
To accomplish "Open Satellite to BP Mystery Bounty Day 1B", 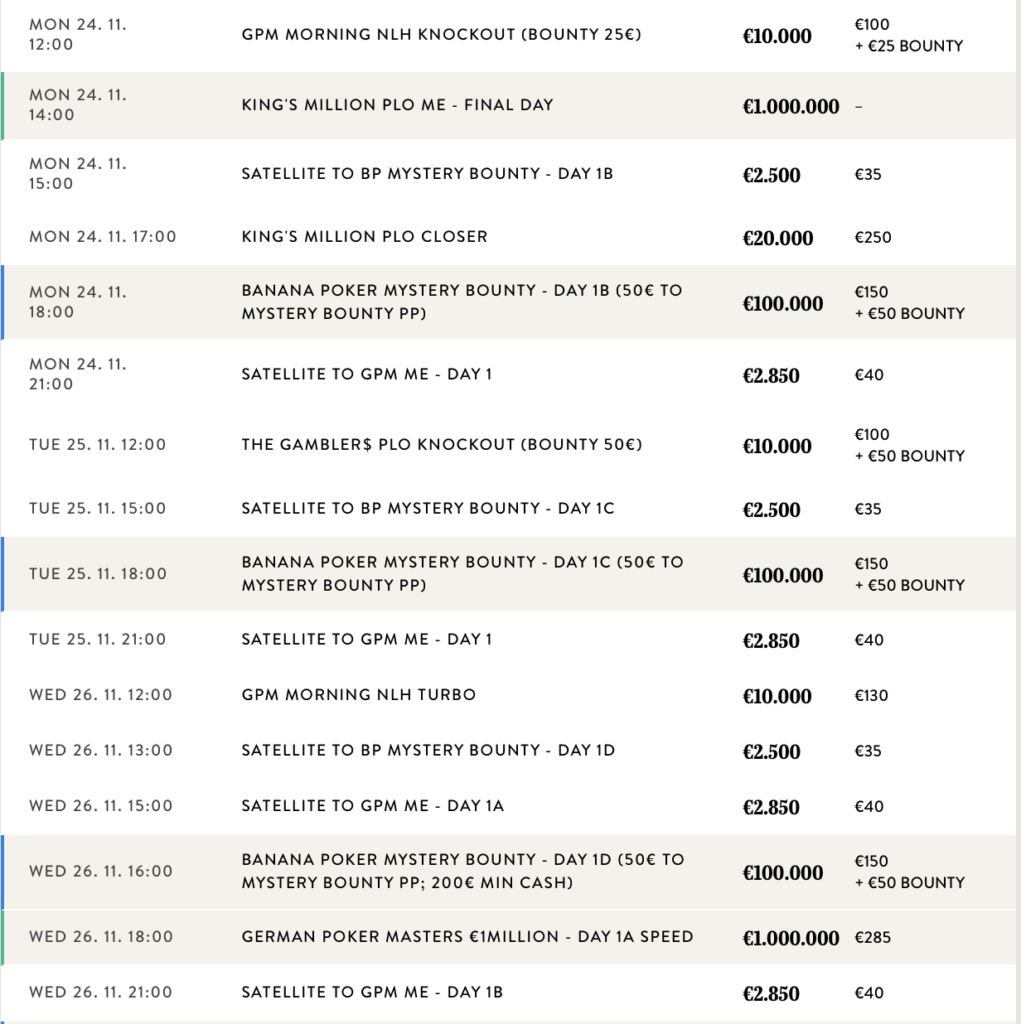I will click(x=427, y=174).
